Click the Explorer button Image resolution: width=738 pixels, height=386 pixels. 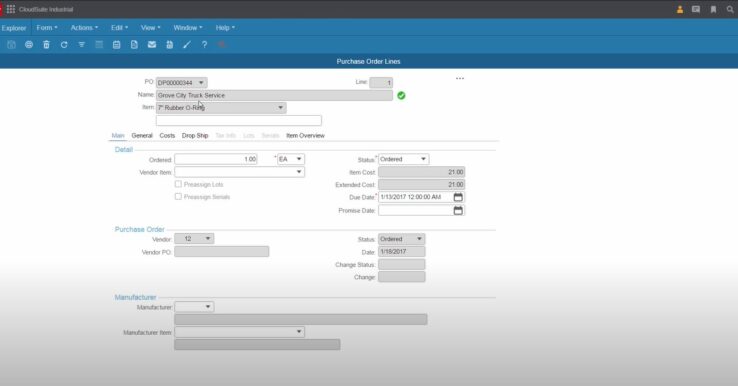tap(14, 28)
